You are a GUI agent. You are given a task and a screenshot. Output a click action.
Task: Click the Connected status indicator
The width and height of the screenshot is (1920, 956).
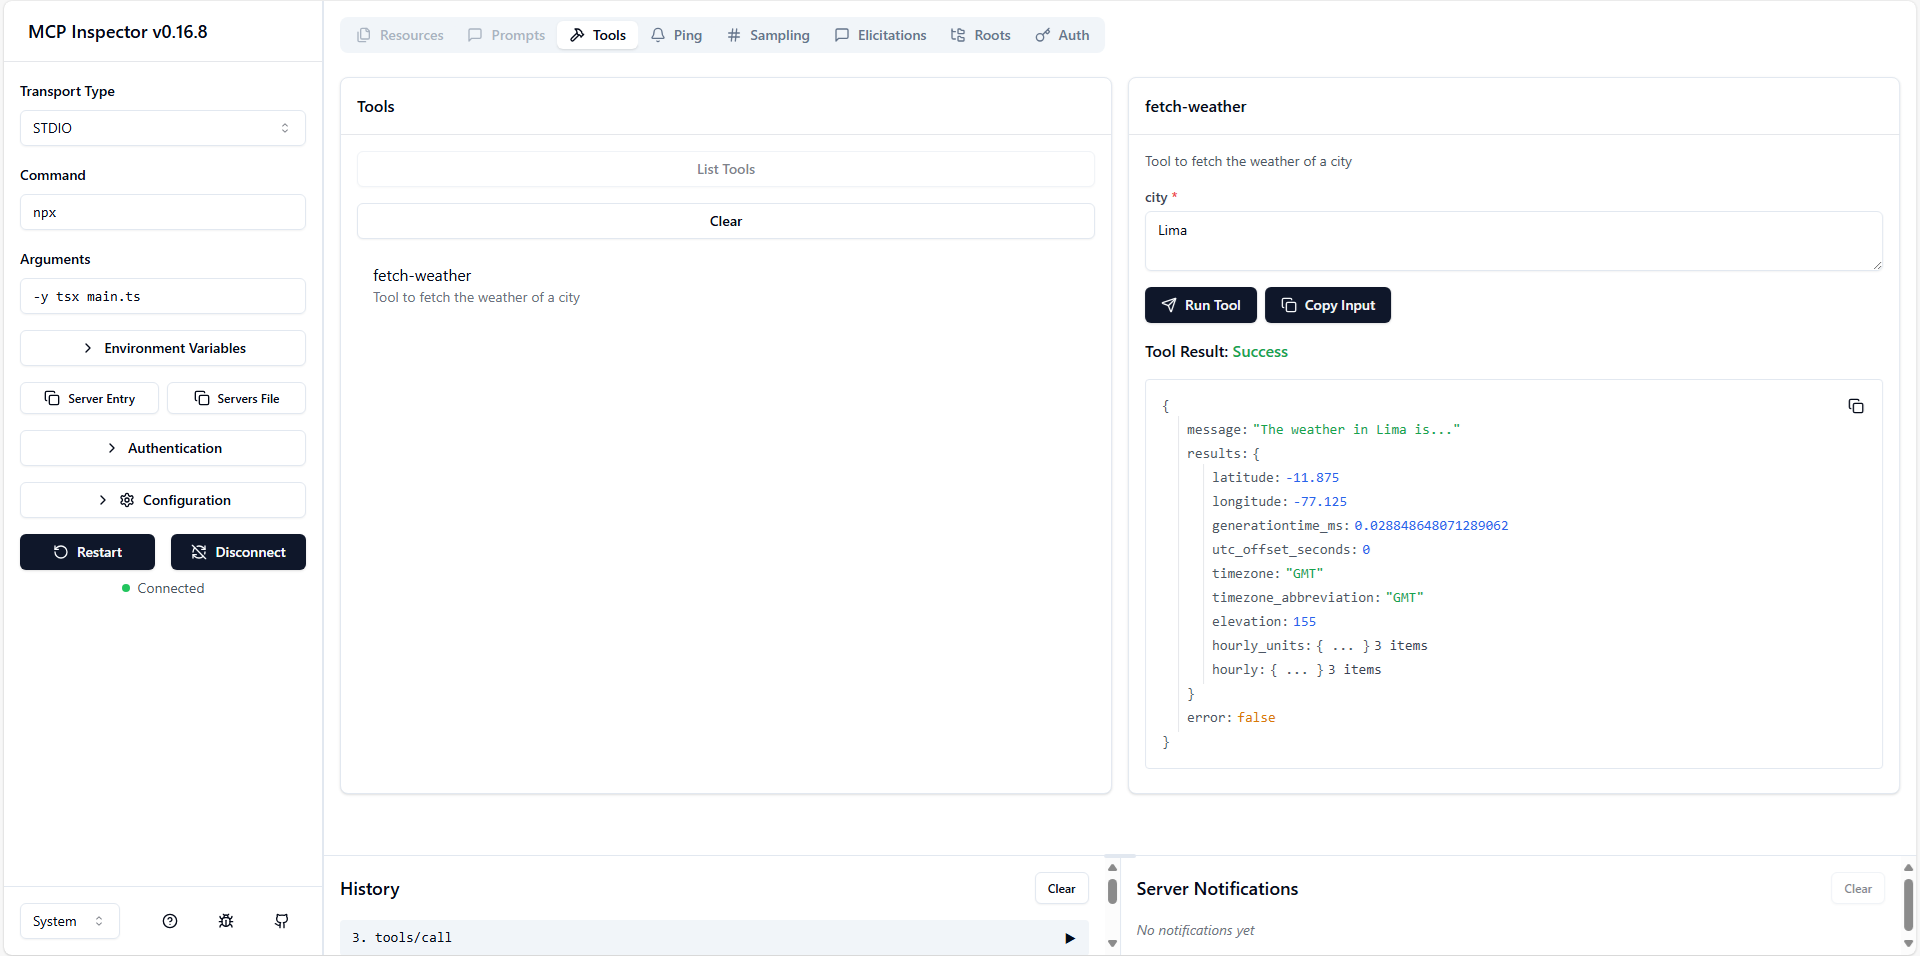coord(163,588)
